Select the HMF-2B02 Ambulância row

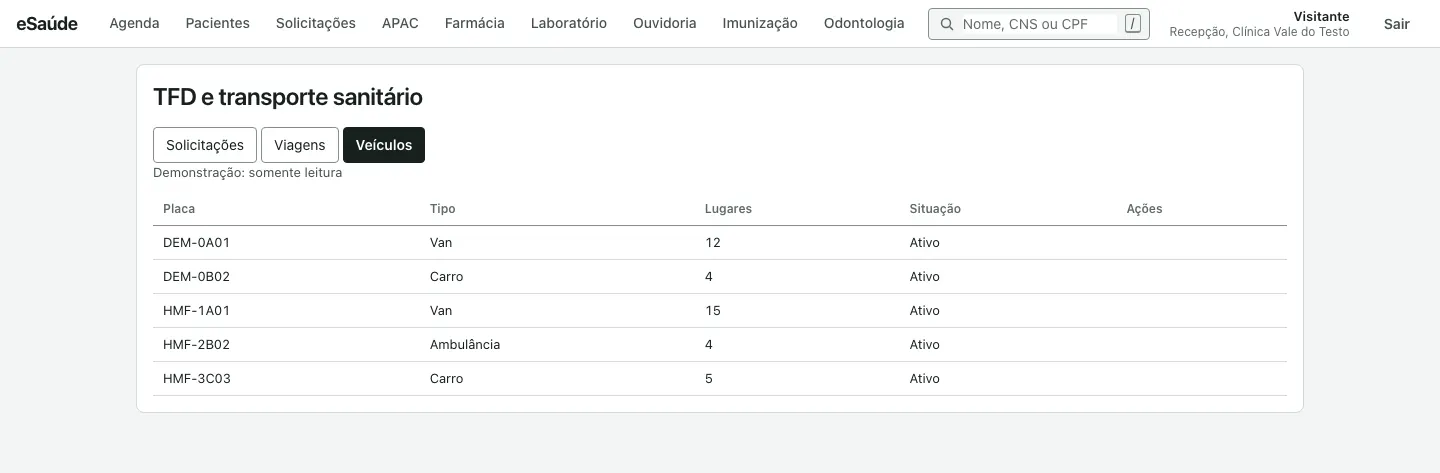click(720, 345)
